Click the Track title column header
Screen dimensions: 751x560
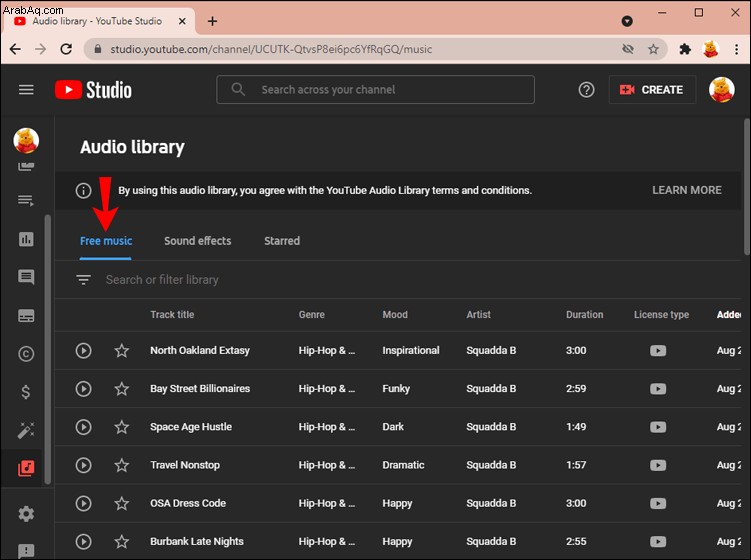click(x=172, y=315)
